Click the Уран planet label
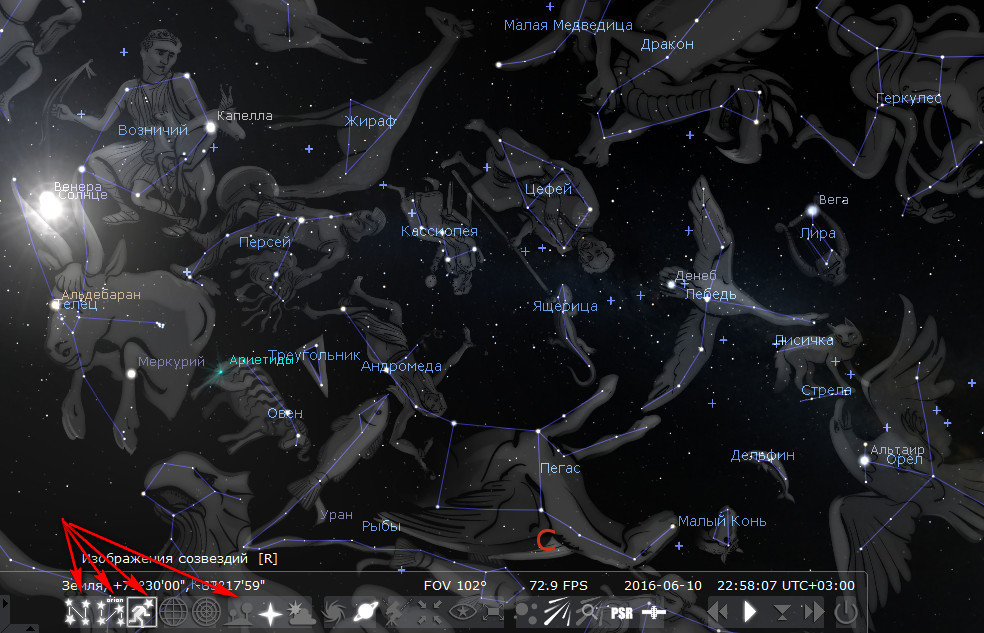This screenshot has width=984, height=633. (x=336, y=515)
